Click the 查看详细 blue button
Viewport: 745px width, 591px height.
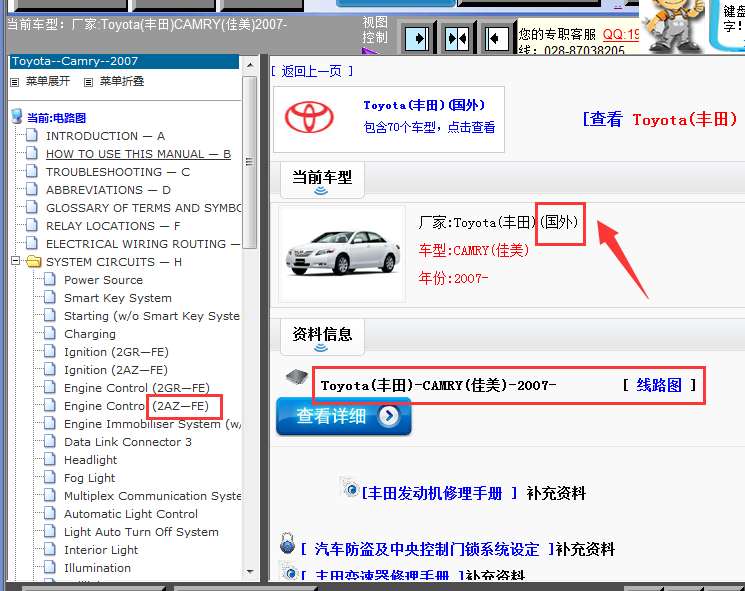344,416
